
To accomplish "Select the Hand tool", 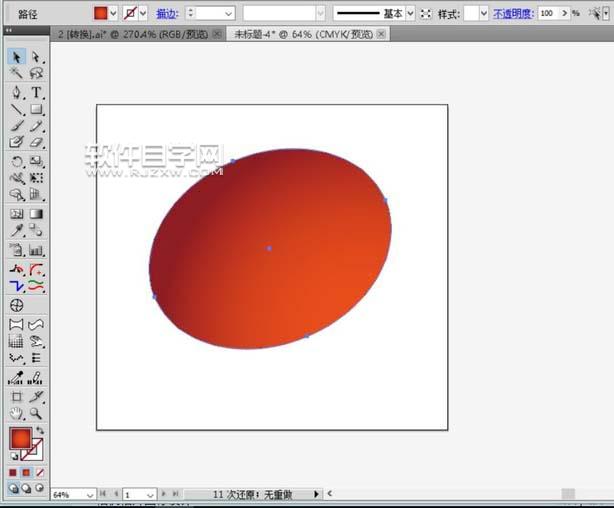I will click(x=16, y=413).
